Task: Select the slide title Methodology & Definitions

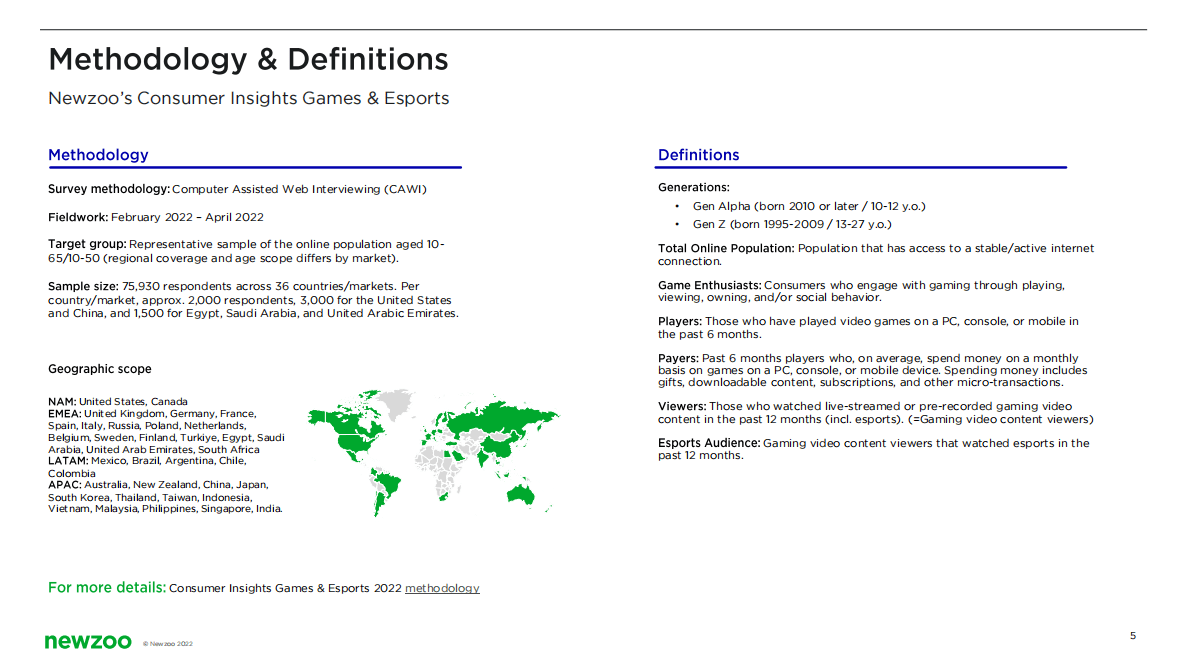Action: tap(248, 59)
